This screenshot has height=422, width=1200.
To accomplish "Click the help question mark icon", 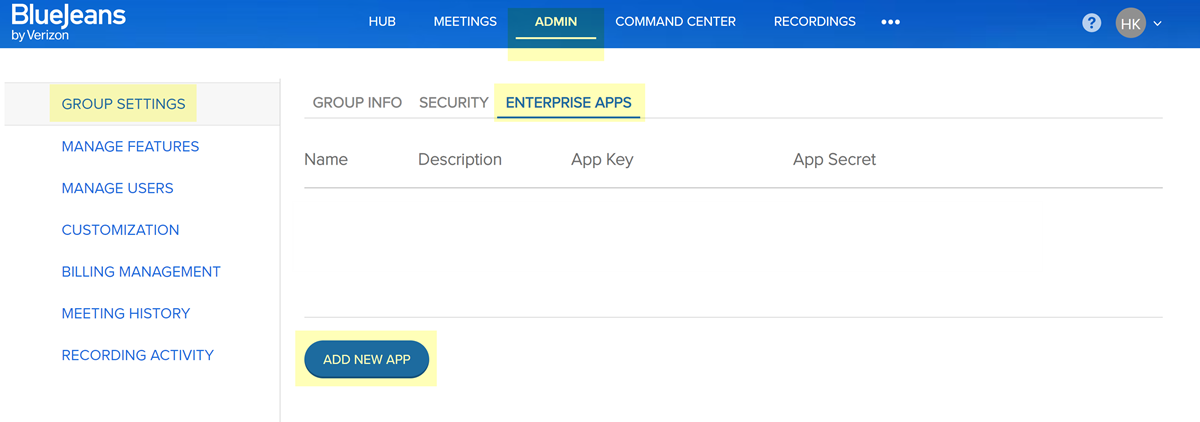I will tap(1092, 23).
